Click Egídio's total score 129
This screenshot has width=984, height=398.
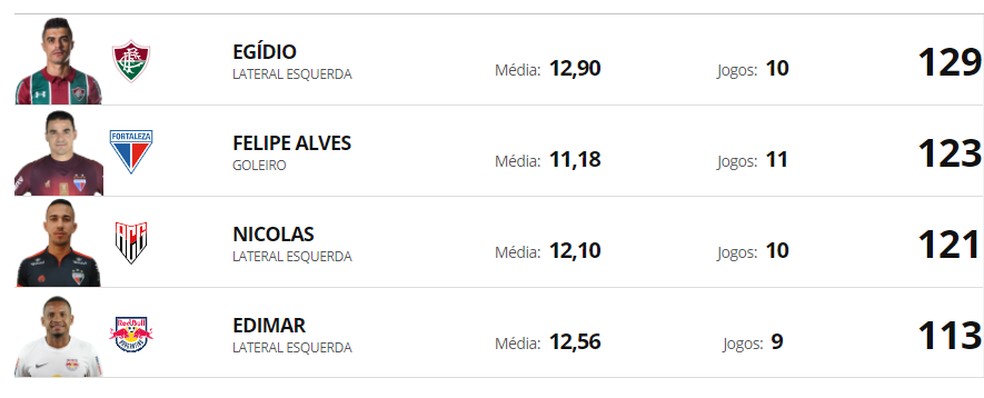click(x=949, y=62)
